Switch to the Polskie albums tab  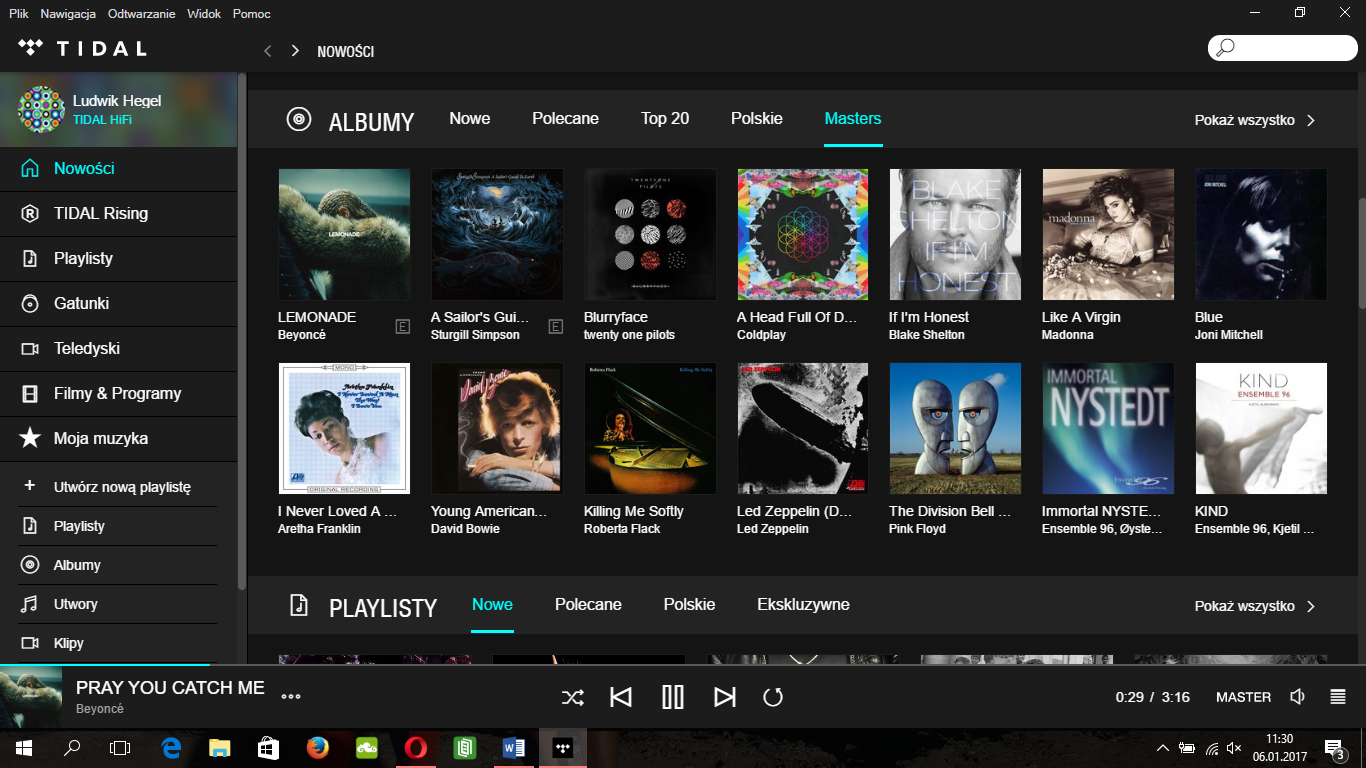coord(757,118)
